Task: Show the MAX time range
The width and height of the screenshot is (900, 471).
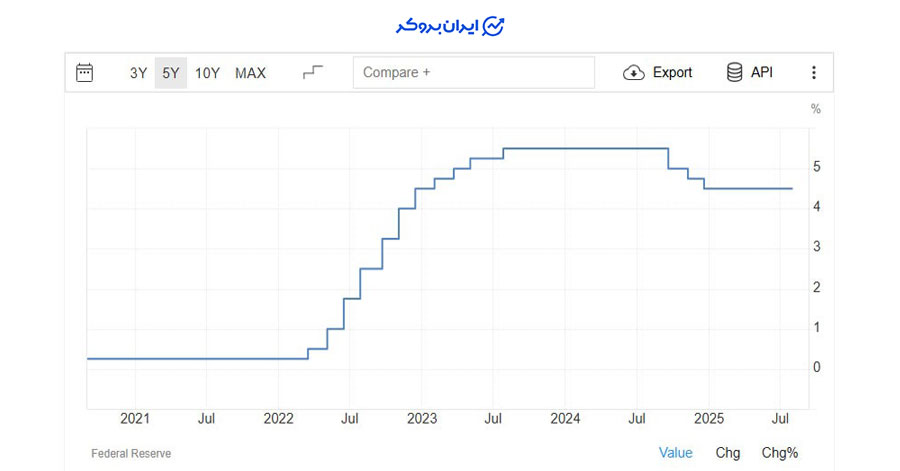Action: (250, 72)
